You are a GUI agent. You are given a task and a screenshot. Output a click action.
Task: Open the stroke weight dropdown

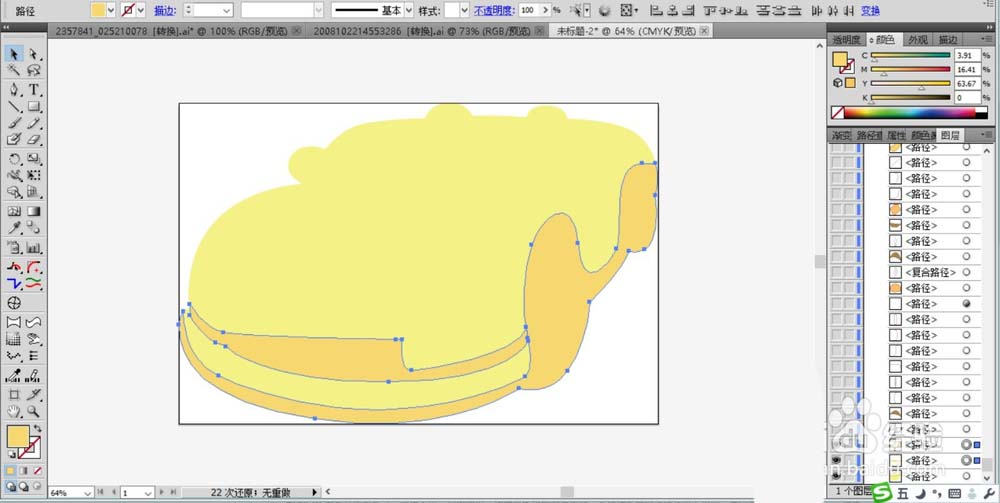tap(227, 10)
